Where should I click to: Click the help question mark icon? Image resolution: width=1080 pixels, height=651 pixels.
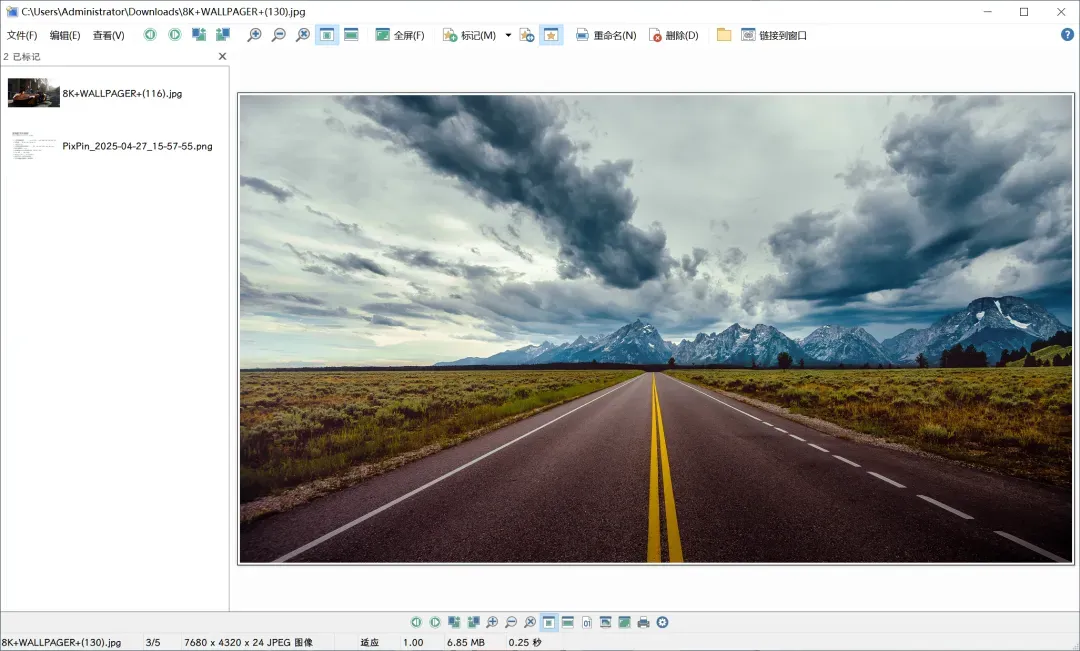1067,34
